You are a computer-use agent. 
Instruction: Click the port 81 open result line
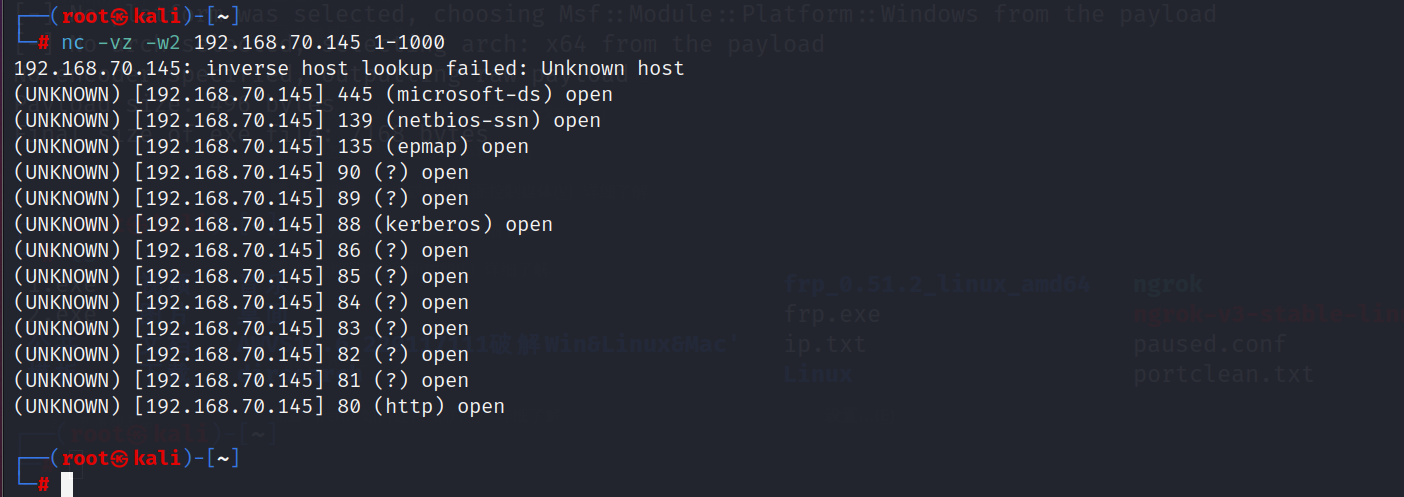241,380
